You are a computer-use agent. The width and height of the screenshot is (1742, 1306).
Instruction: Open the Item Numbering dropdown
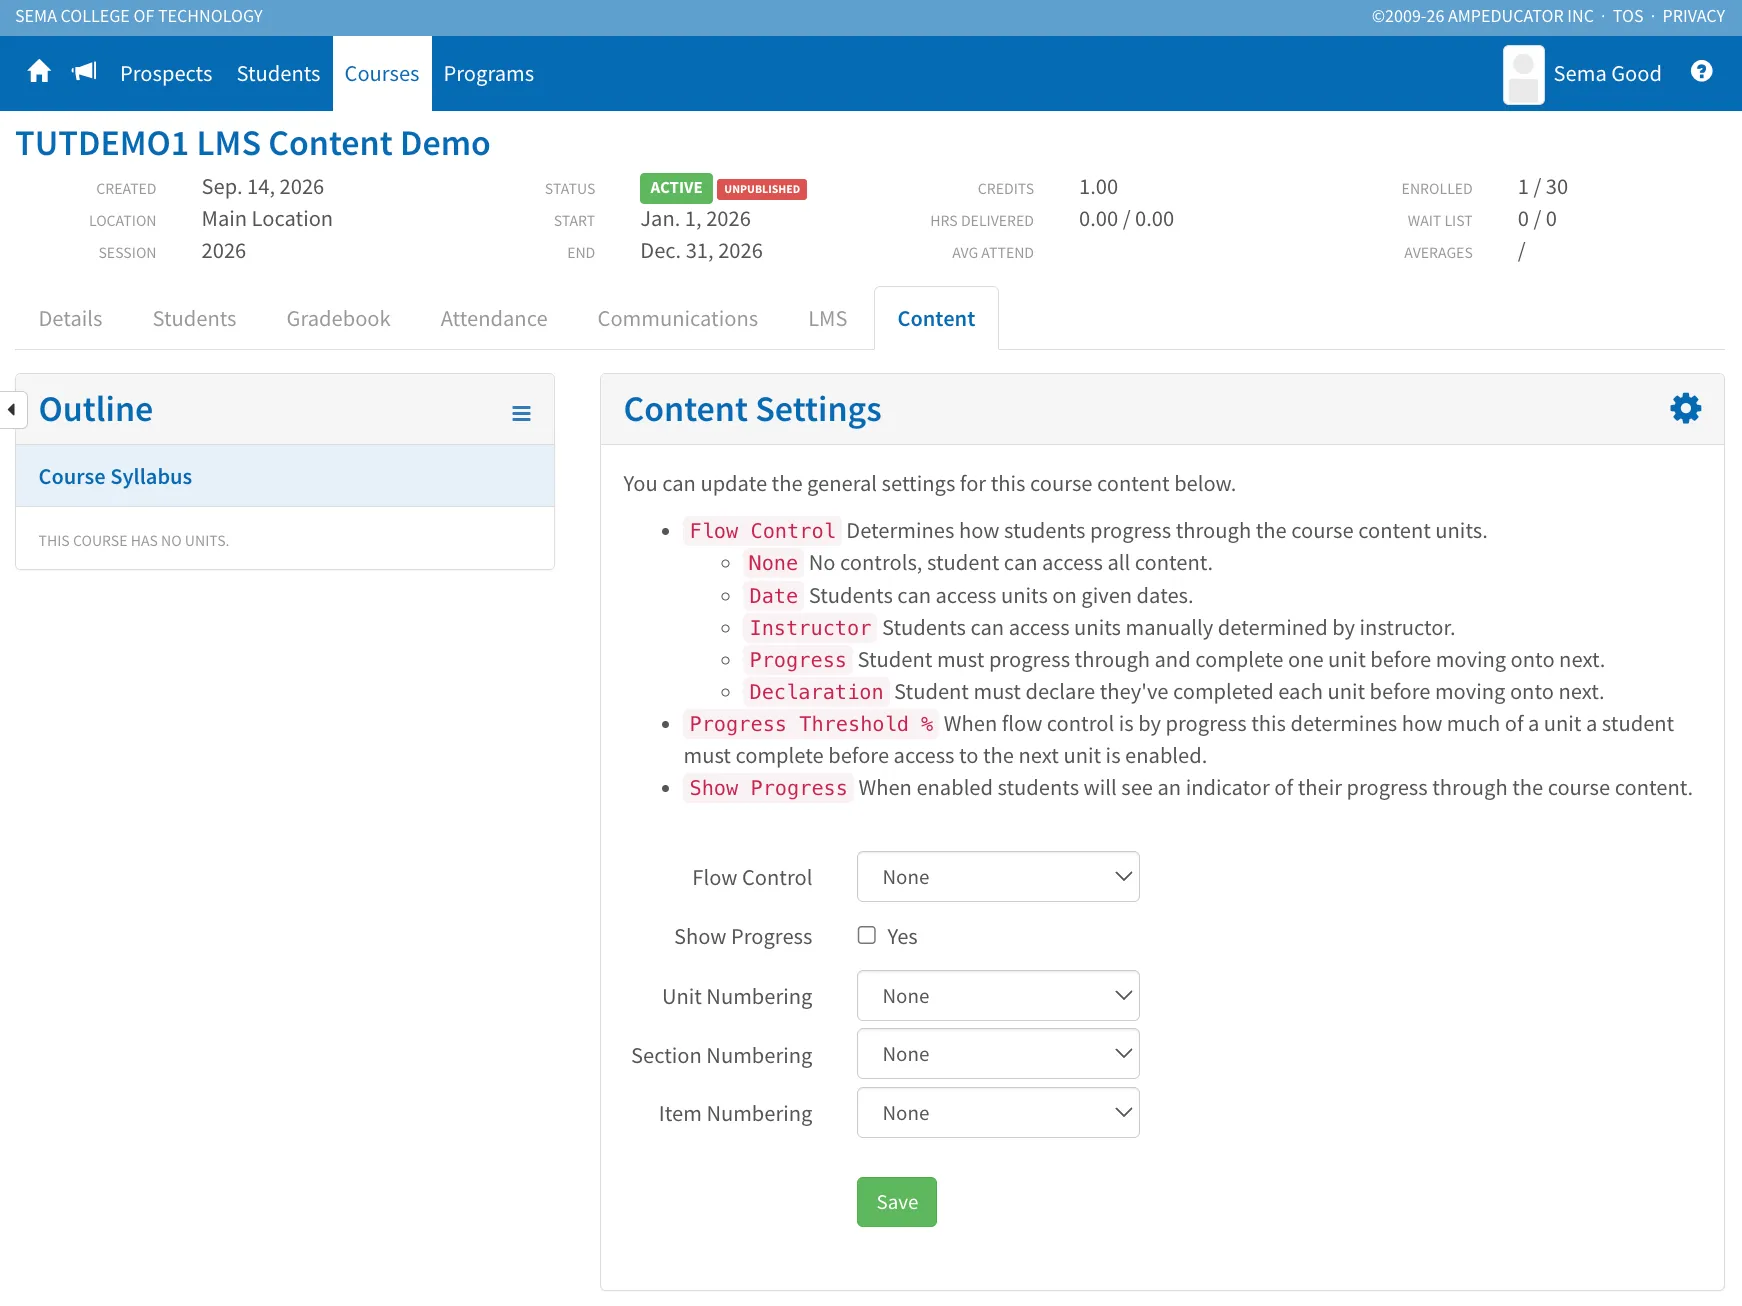pos(998,1113)
